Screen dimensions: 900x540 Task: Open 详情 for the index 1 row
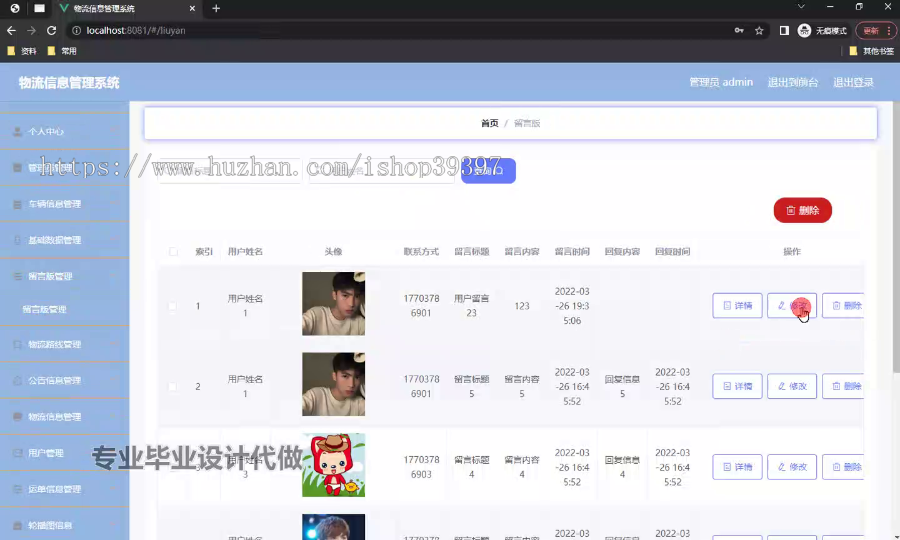tap(737, 306)
